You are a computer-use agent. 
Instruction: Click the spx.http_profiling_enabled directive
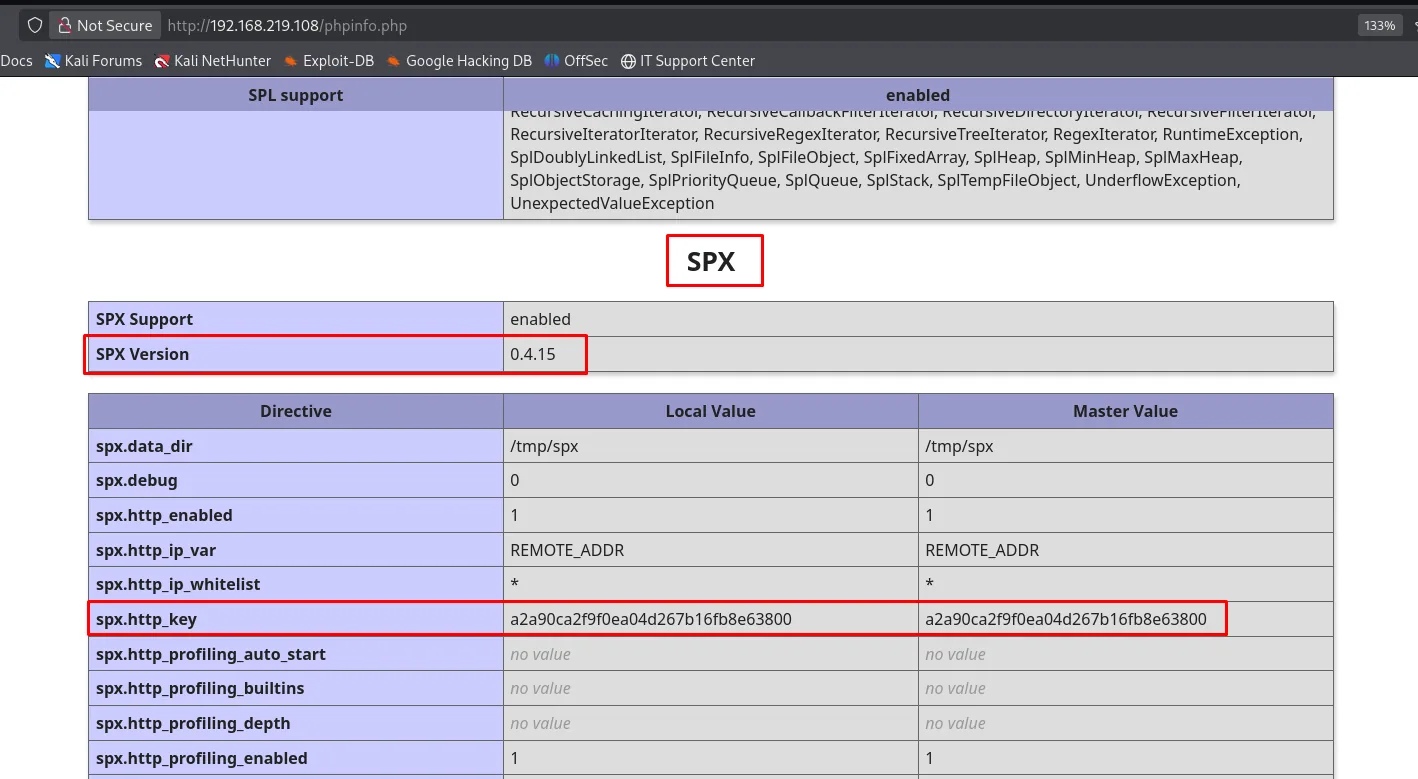(x=202, y=758)
